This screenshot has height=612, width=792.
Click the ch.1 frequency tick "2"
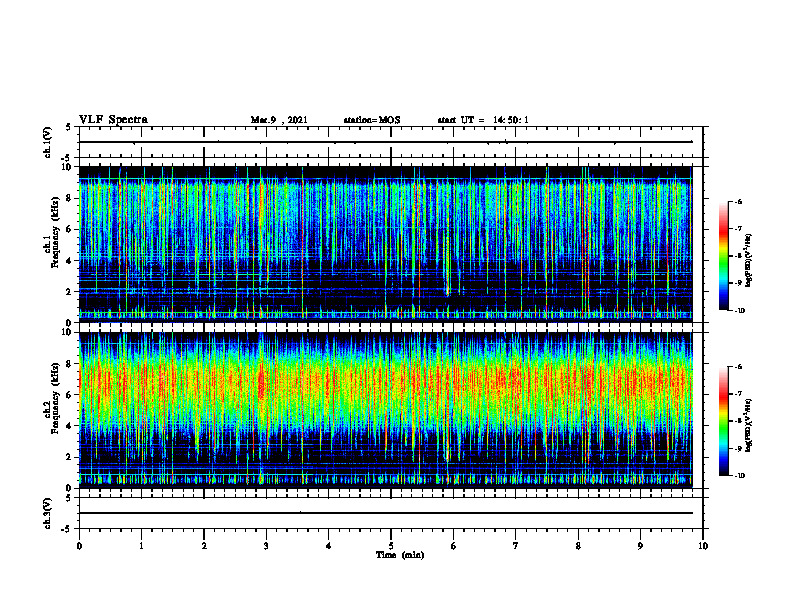coord(70,292)
